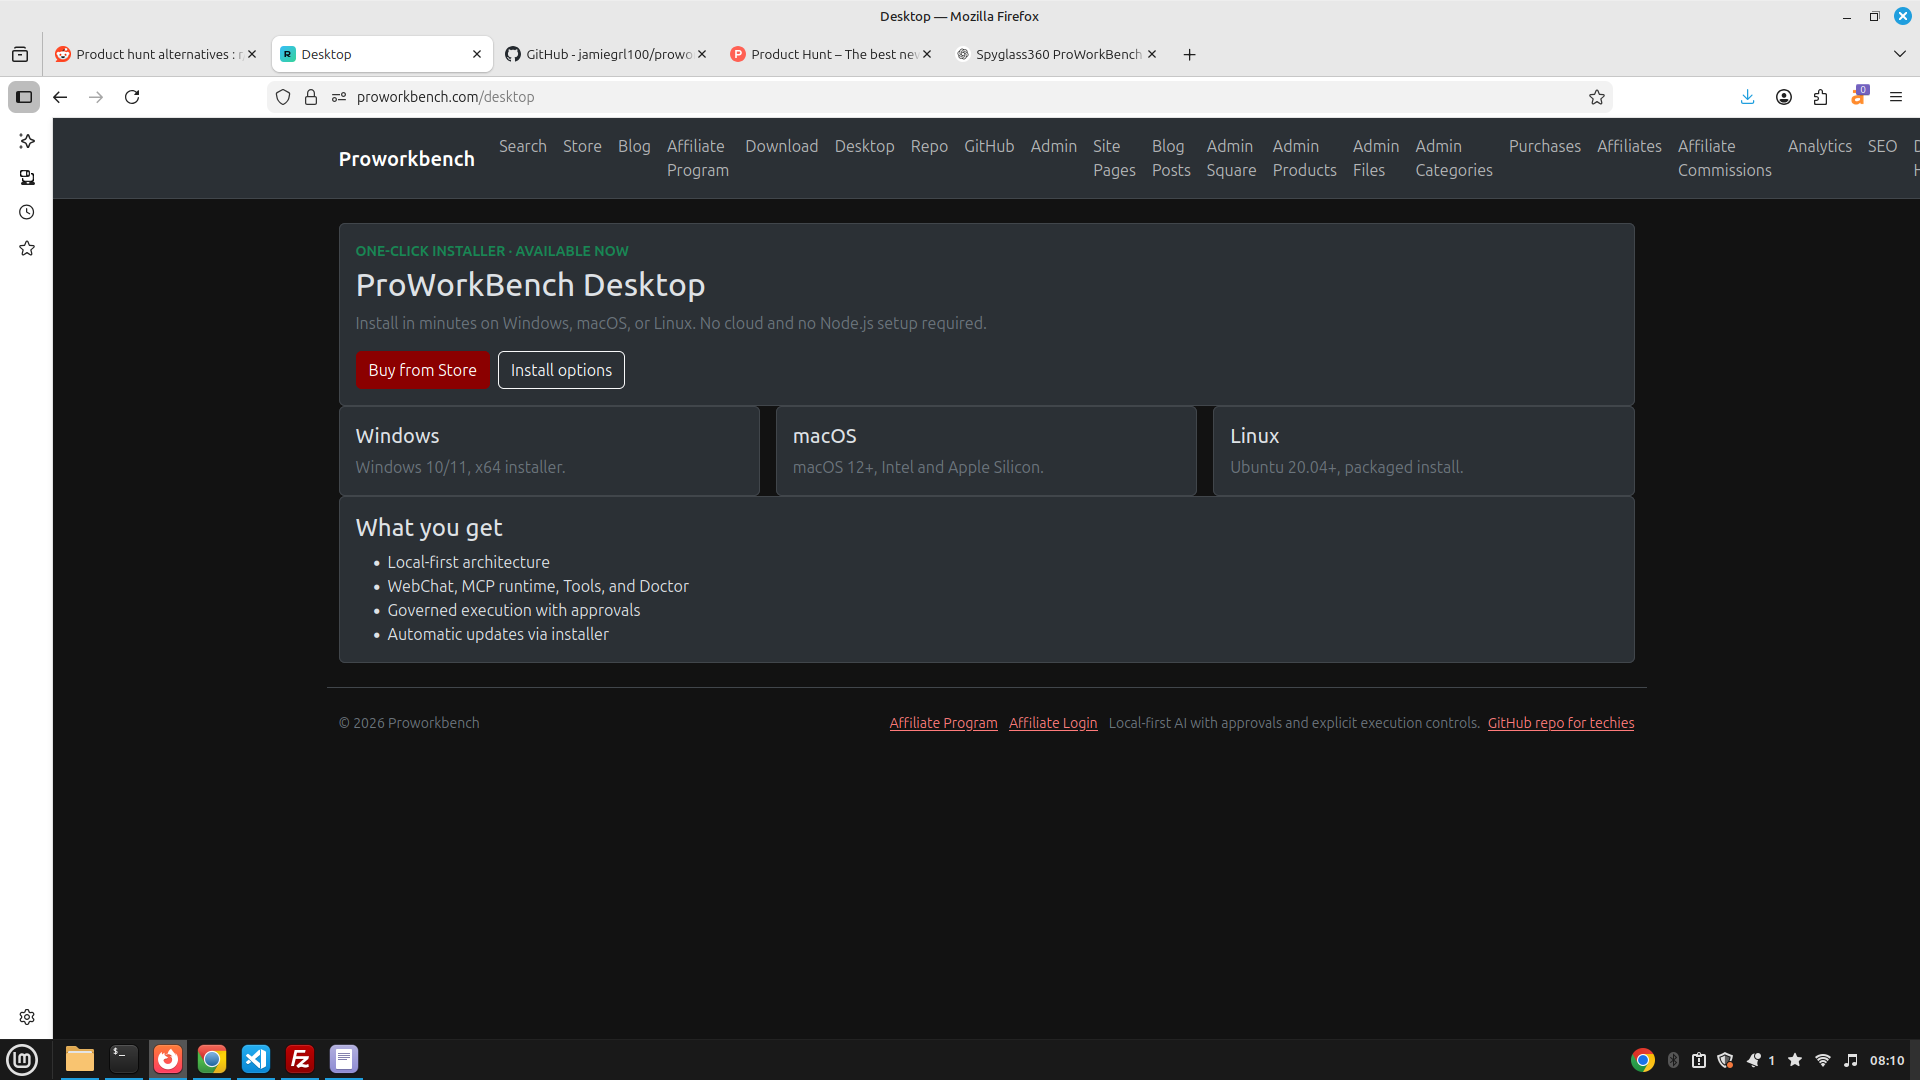Screen dimensions: 1920x1080
Task: Launch VS Code from the taskbar
Action: 255,1059
